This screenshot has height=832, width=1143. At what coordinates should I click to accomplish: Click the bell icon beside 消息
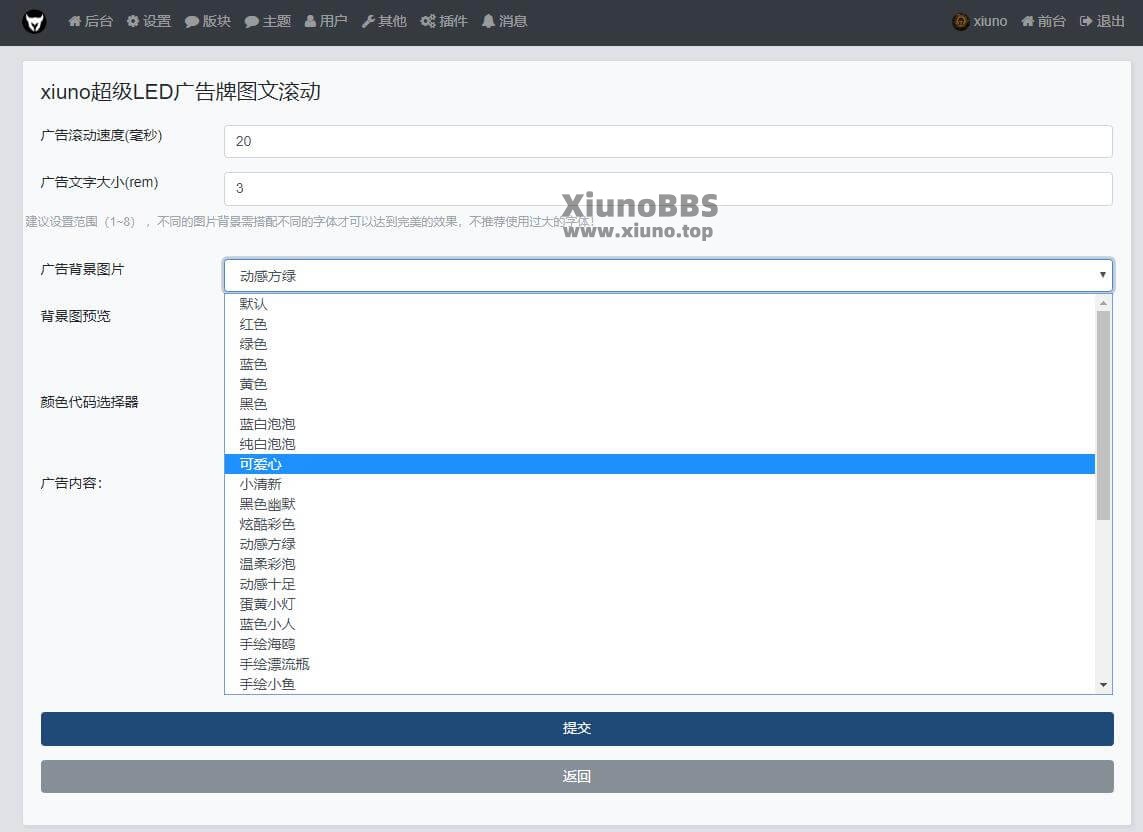click(488, 21)
